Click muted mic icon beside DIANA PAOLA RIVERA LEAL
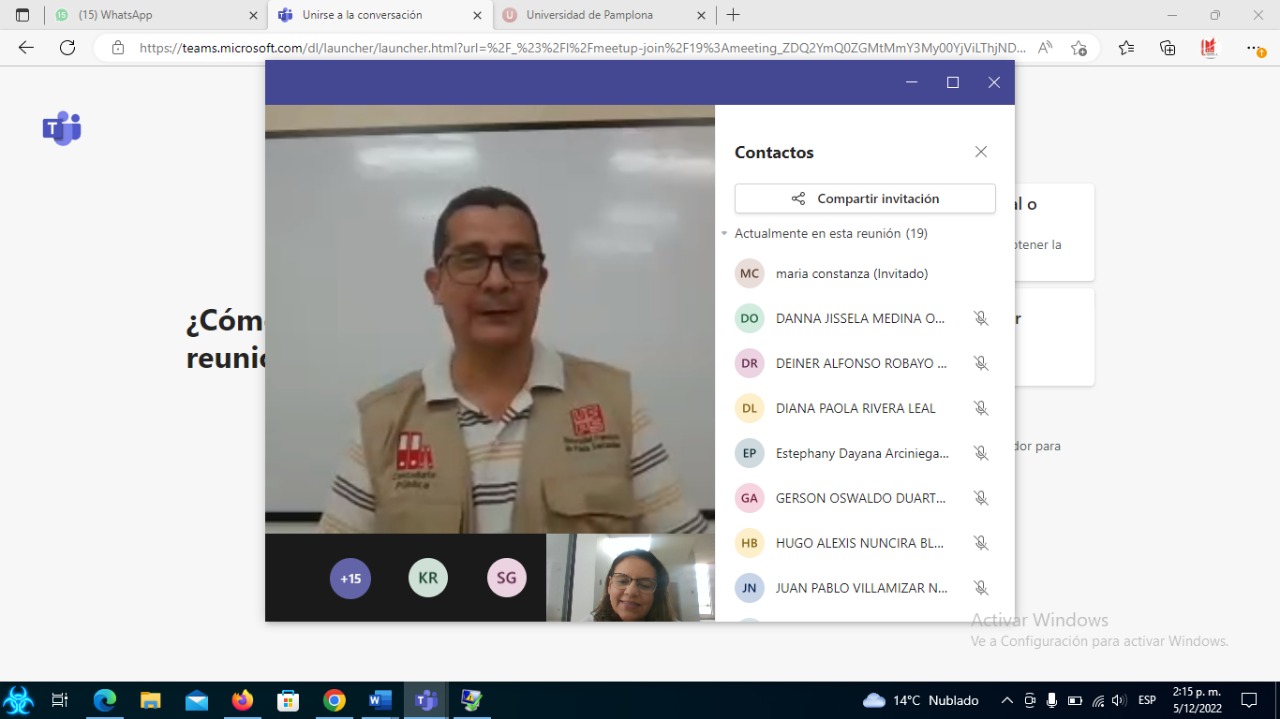Screen dimensions: 1280x719 coord(980,408)
